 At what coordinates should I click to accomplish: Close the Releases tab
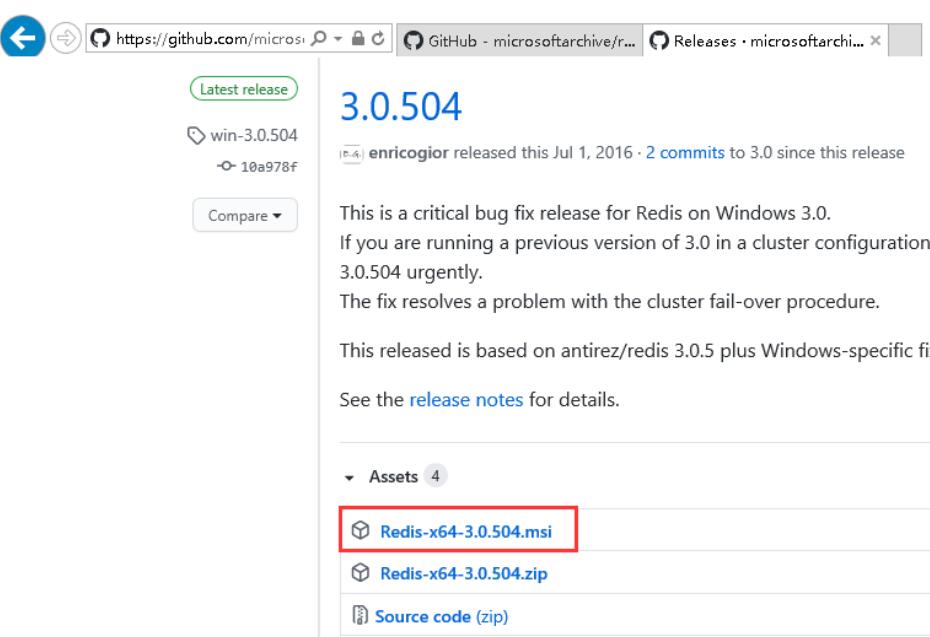point(875,40)
